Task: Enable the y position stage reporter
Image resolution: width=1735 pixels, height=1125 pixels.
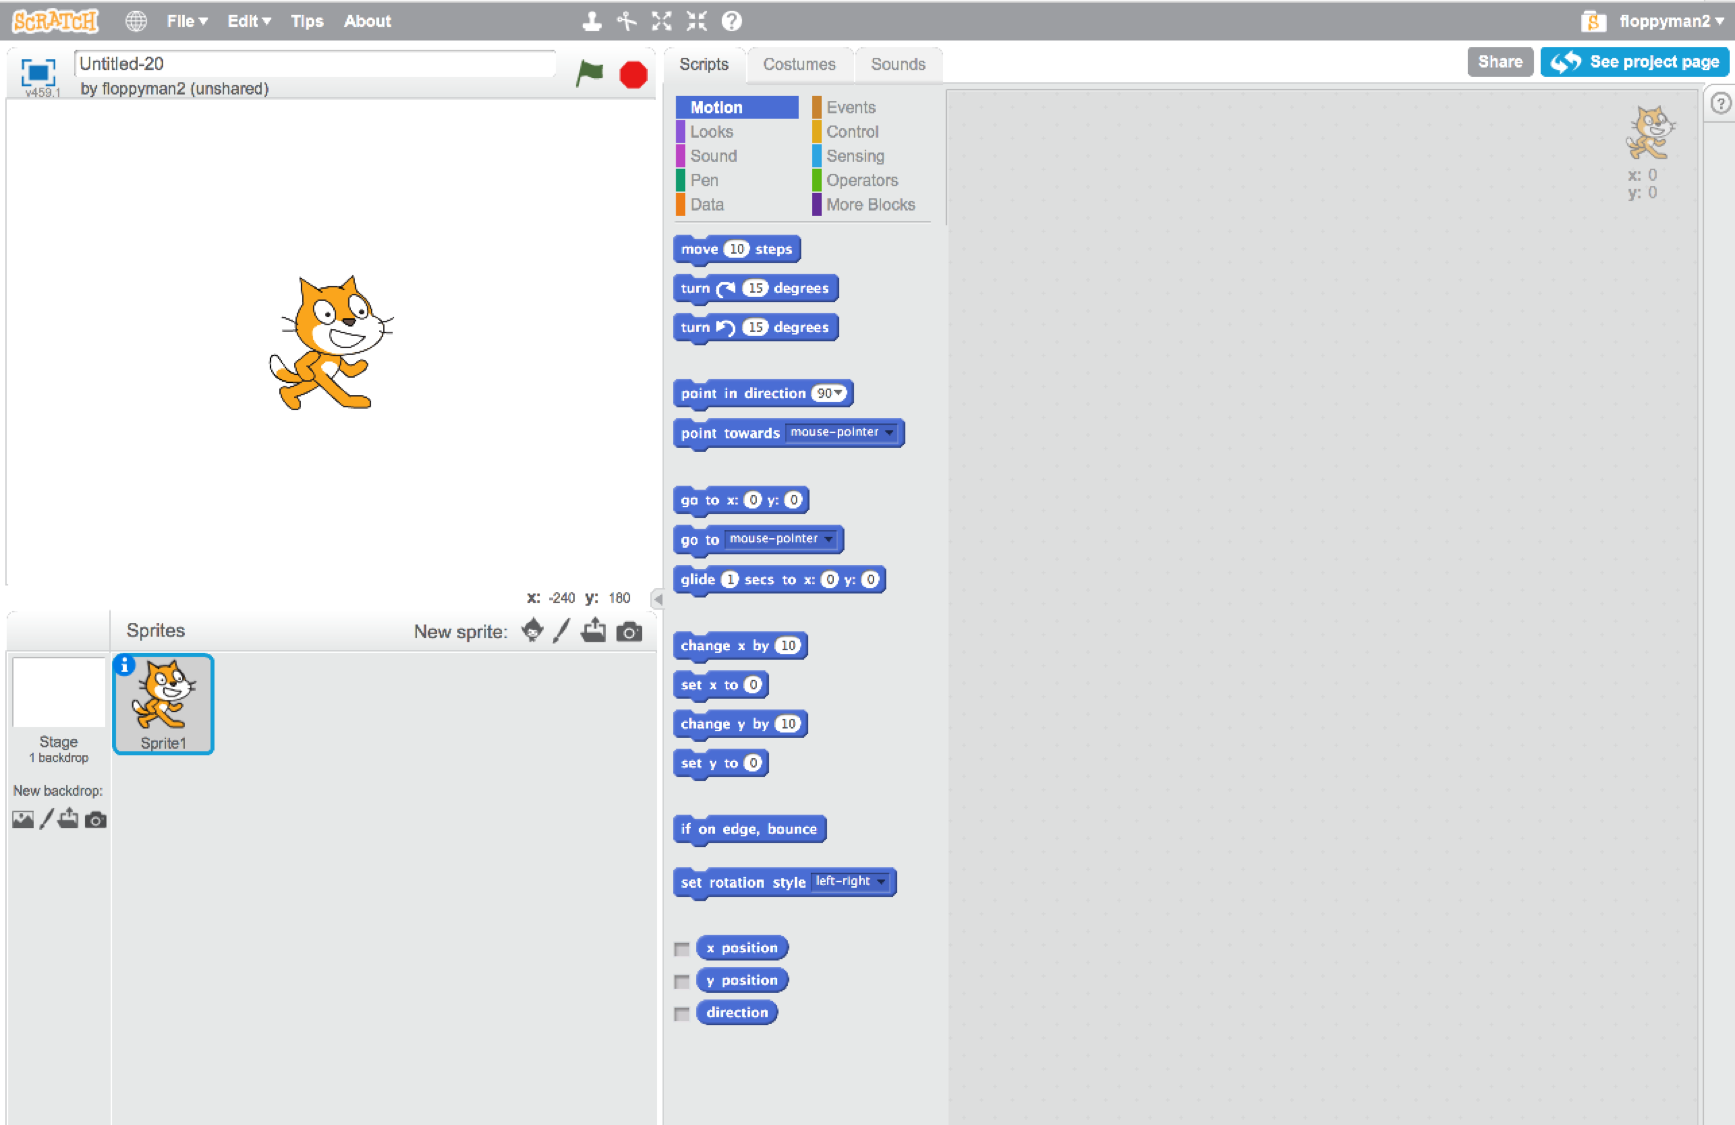Action: click(682, 981)
